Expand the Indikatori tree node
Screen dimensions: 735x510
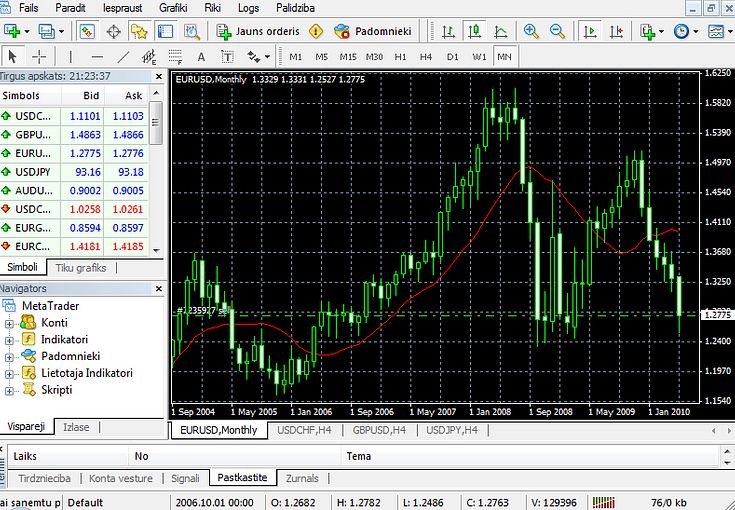pyautogui.click(x=10, y=340)
